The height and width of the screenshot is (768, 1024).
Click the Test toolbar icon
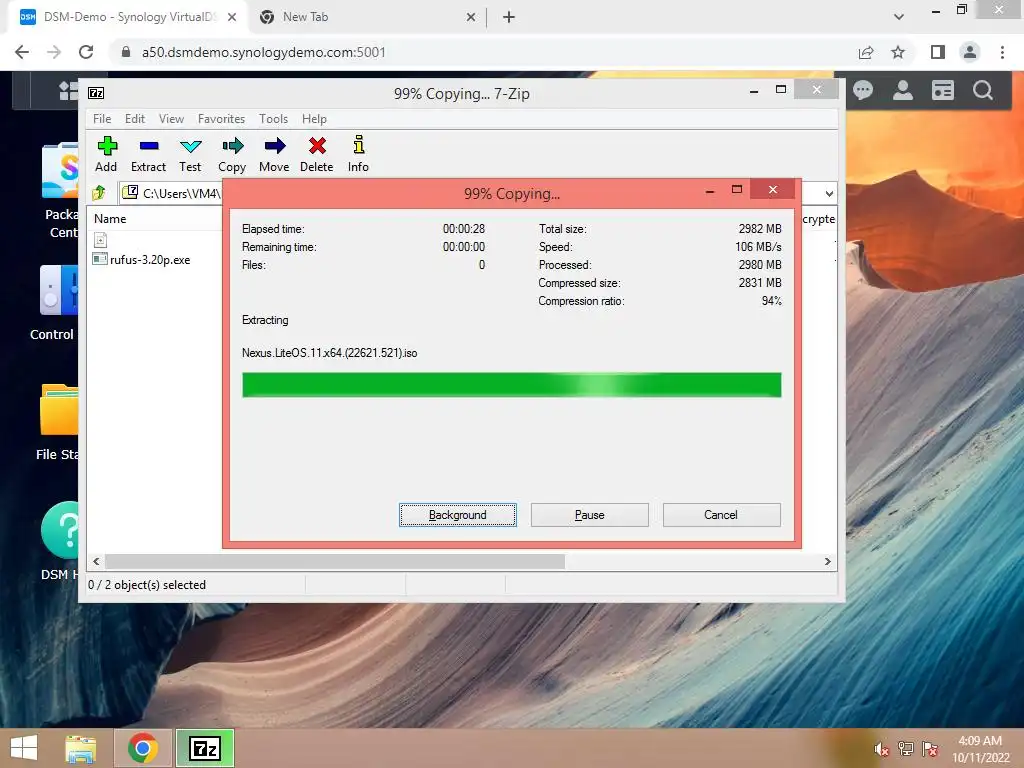[190, 154]
